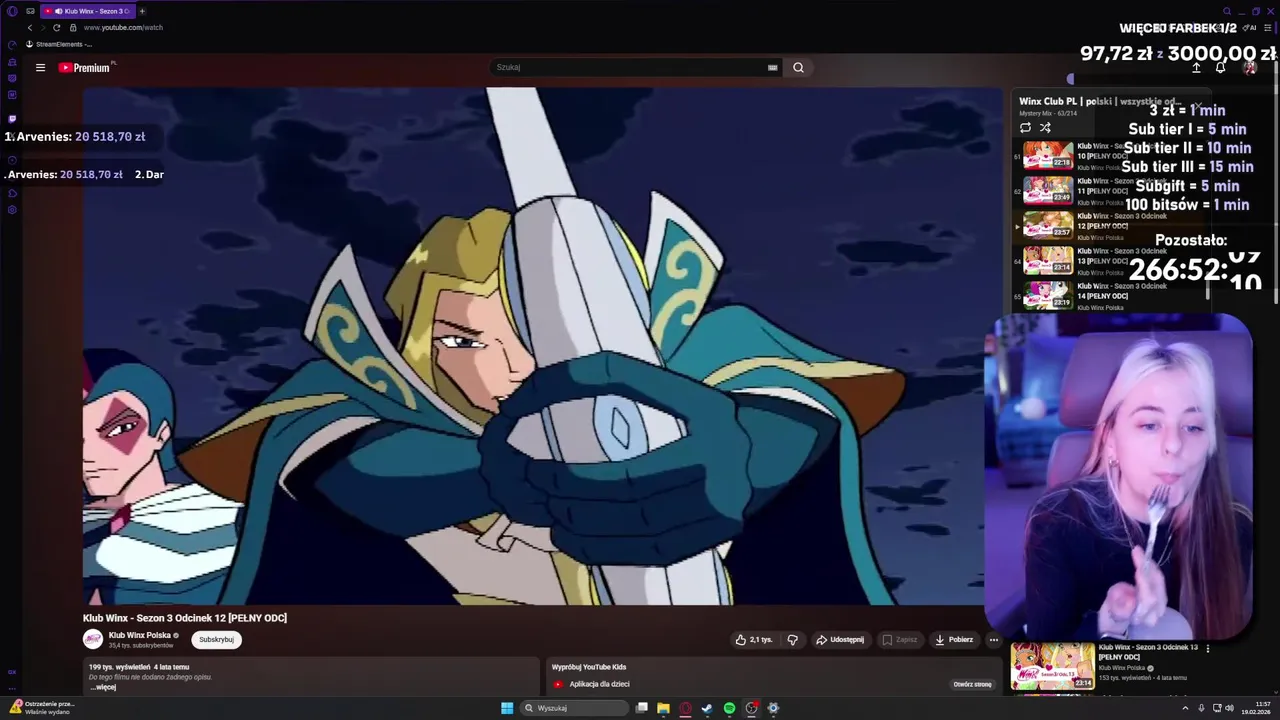This screenshot has width=1280, height=720.
Task: Show hidden system tray icons chevron
Action: click(x=1185, y=708)
